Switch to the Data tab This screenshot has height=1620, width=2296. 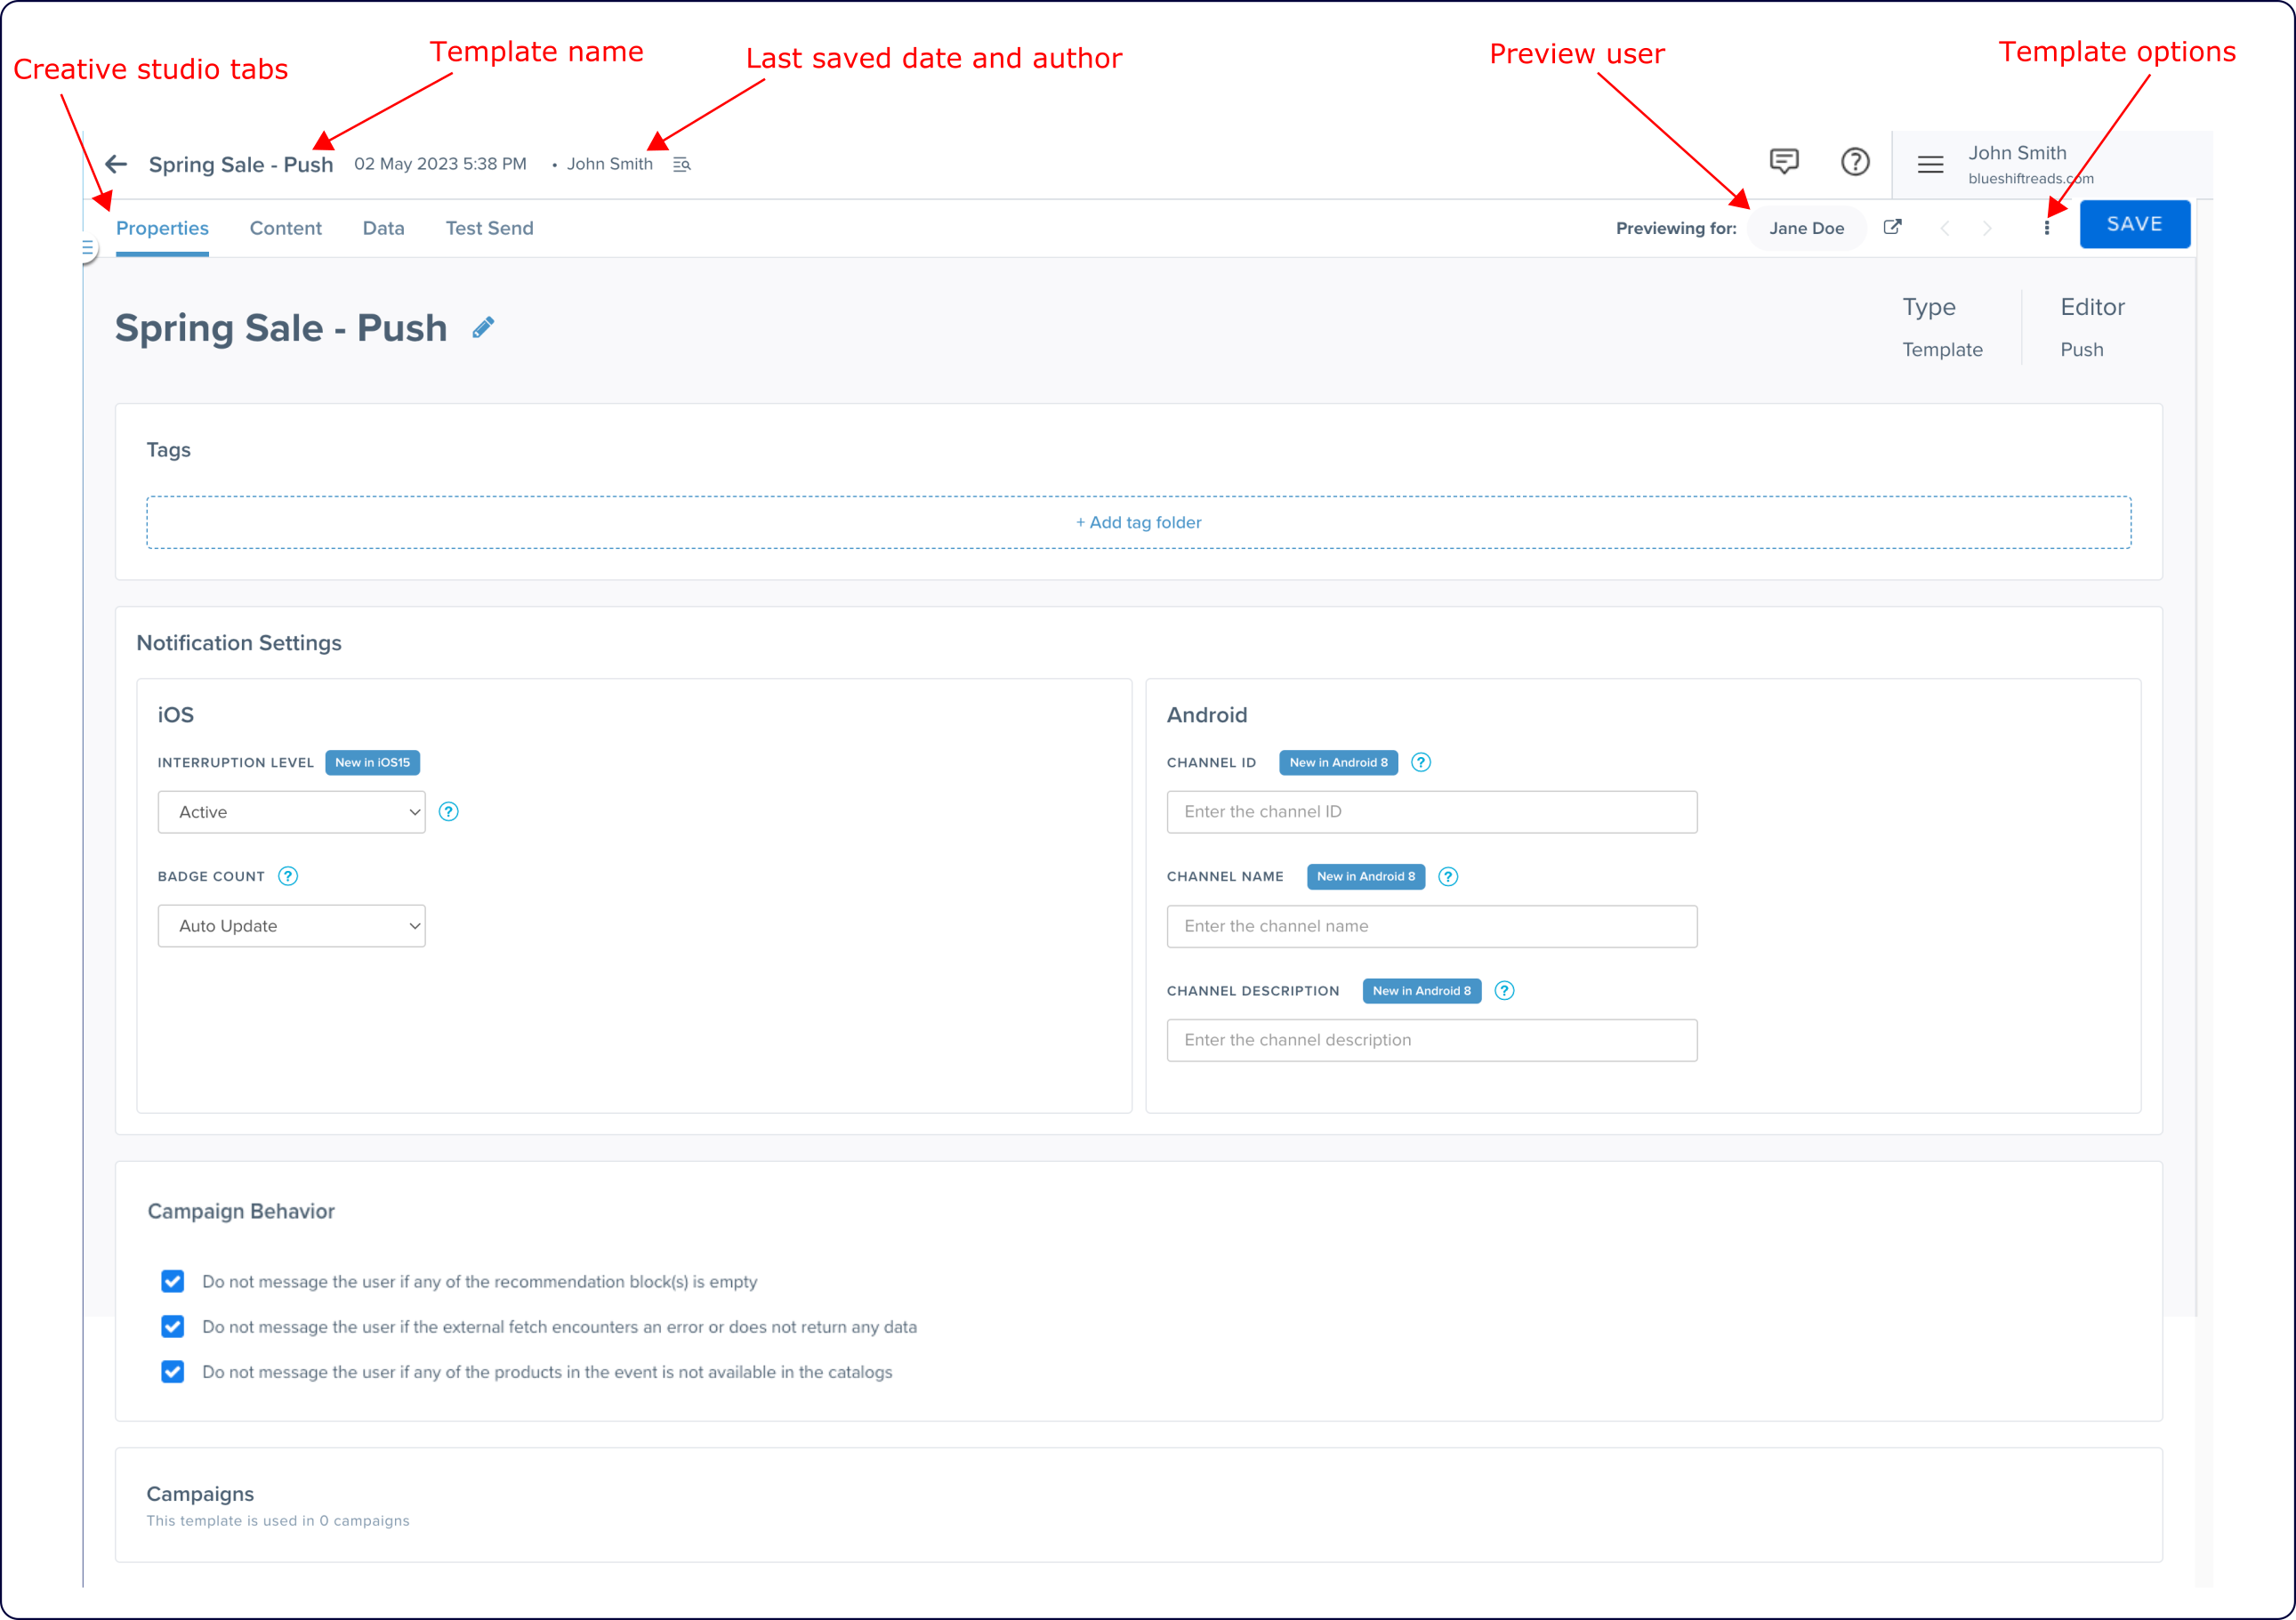384,228
